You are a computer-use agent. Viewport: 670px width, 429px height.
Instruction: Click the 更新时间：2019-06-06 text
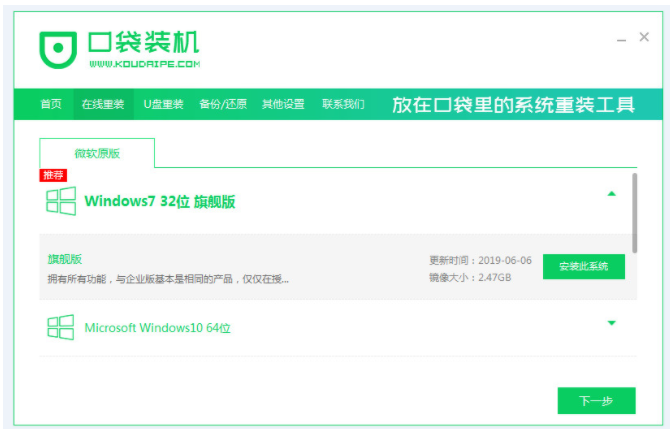click(x=481, y=260)
